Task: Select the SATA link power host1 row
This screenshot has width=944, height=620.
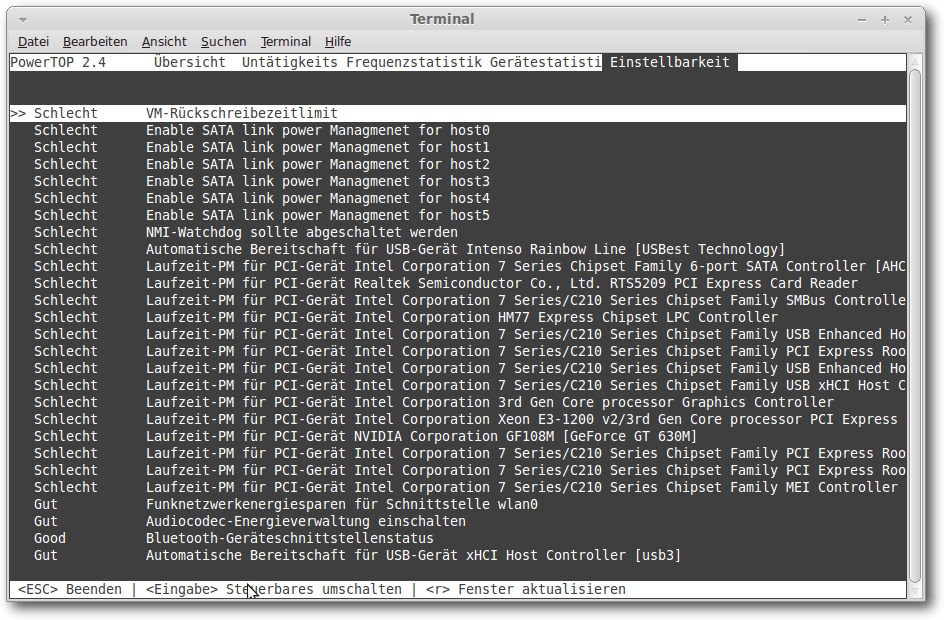Action: point(458,147)
